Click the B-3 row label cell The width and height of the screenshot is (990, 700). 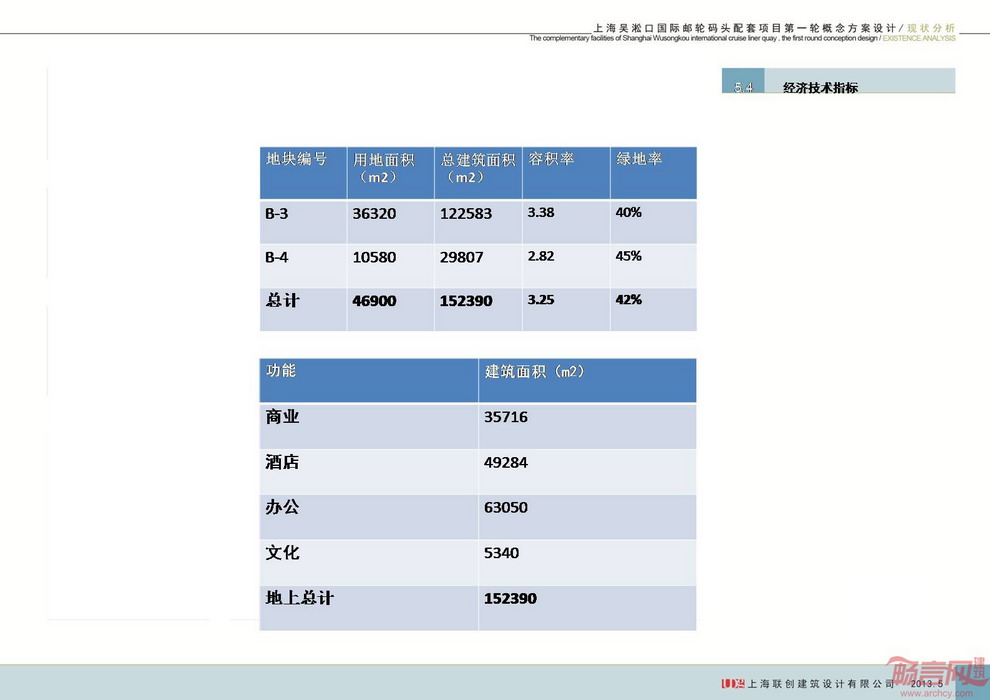click(277, 213)
